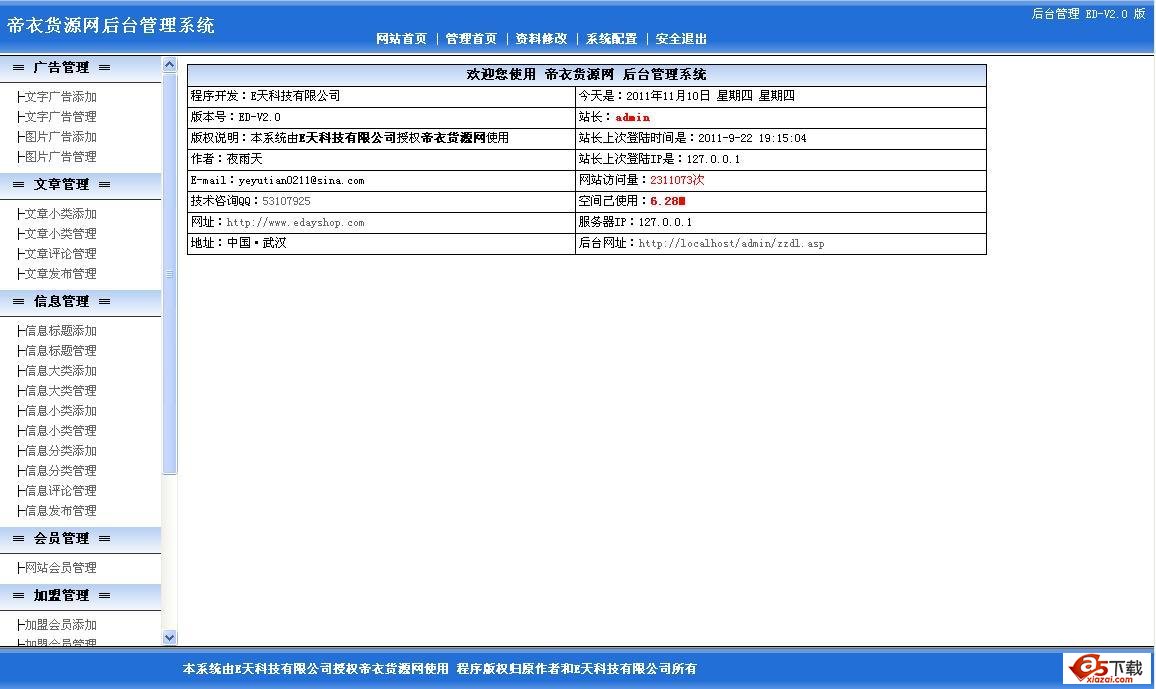
Task: Click the admin 站长 name
Action: [x=633, y=117]
